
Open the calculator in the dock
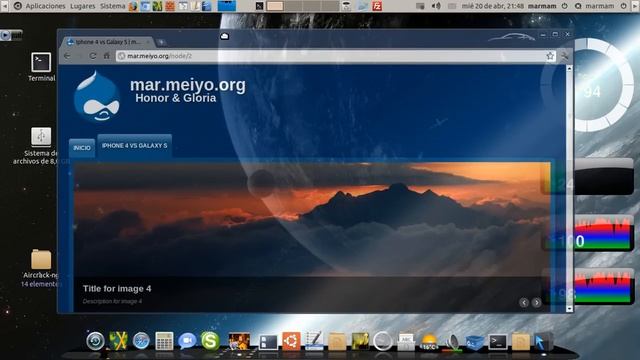(164, 341)
